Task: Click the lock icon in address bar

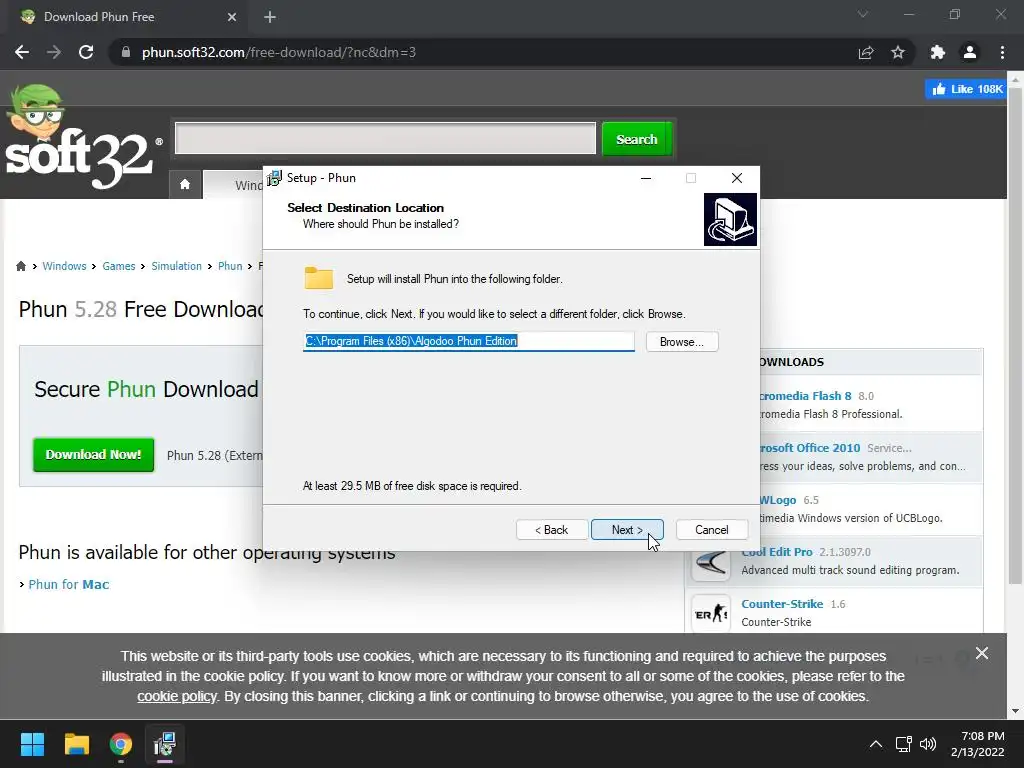Action: [x=126, y=52]
